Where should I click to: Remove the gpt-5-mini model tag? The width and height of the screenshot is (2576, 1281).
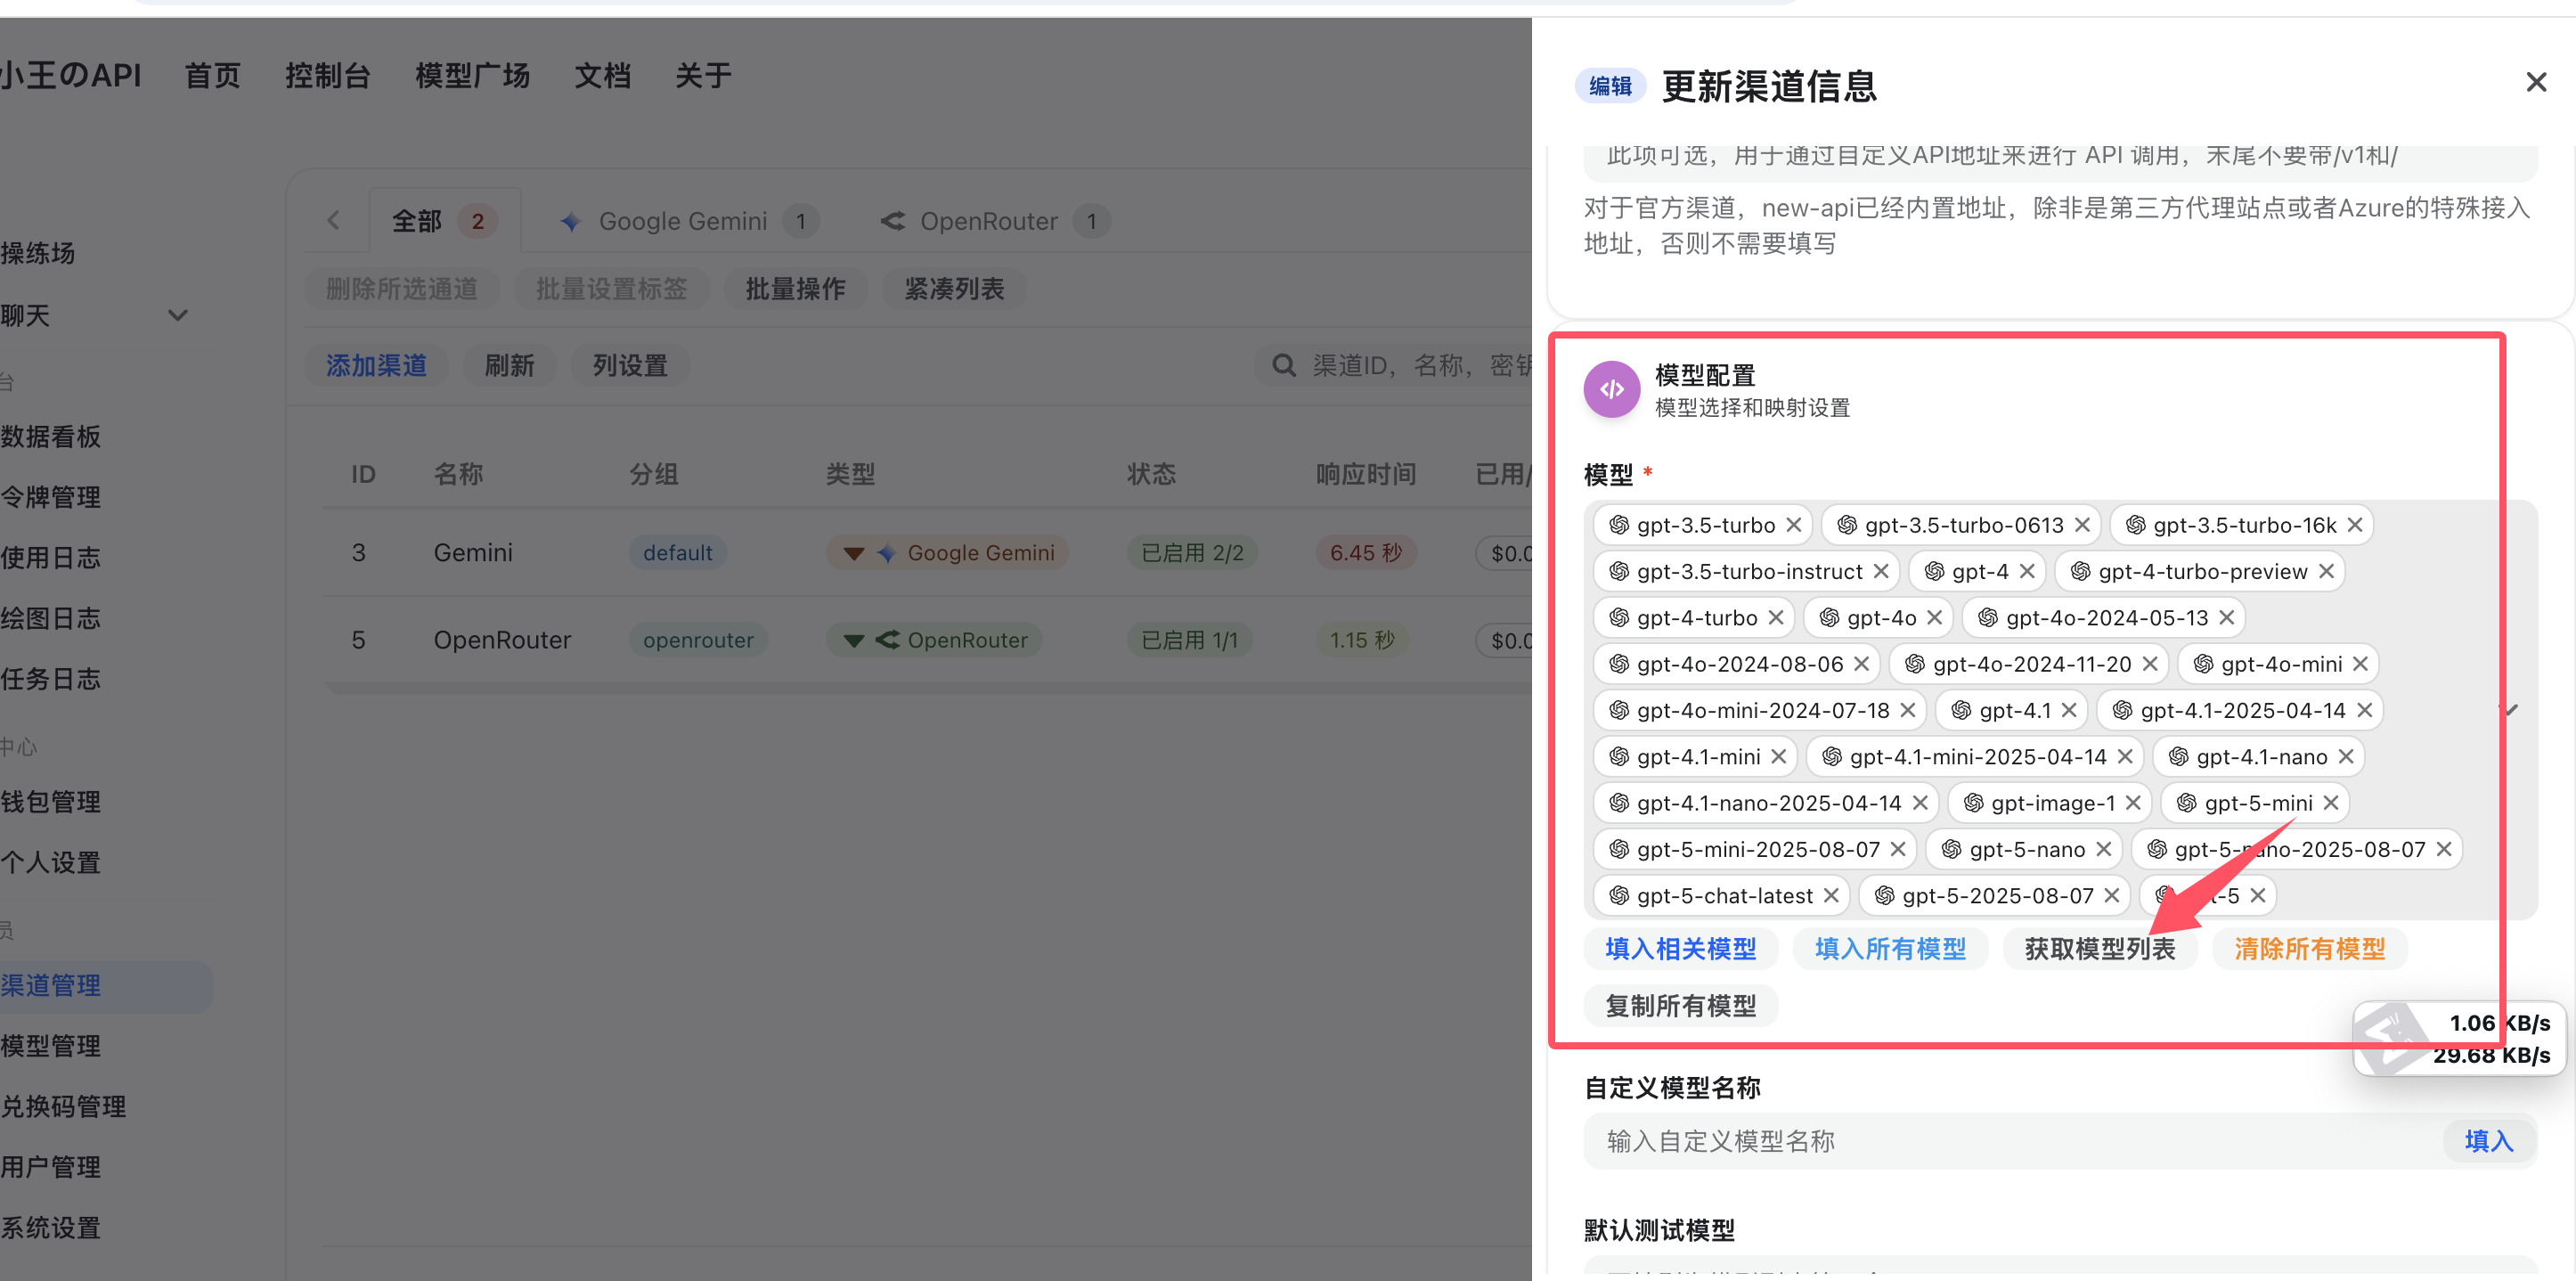(x=2331, y=803)
